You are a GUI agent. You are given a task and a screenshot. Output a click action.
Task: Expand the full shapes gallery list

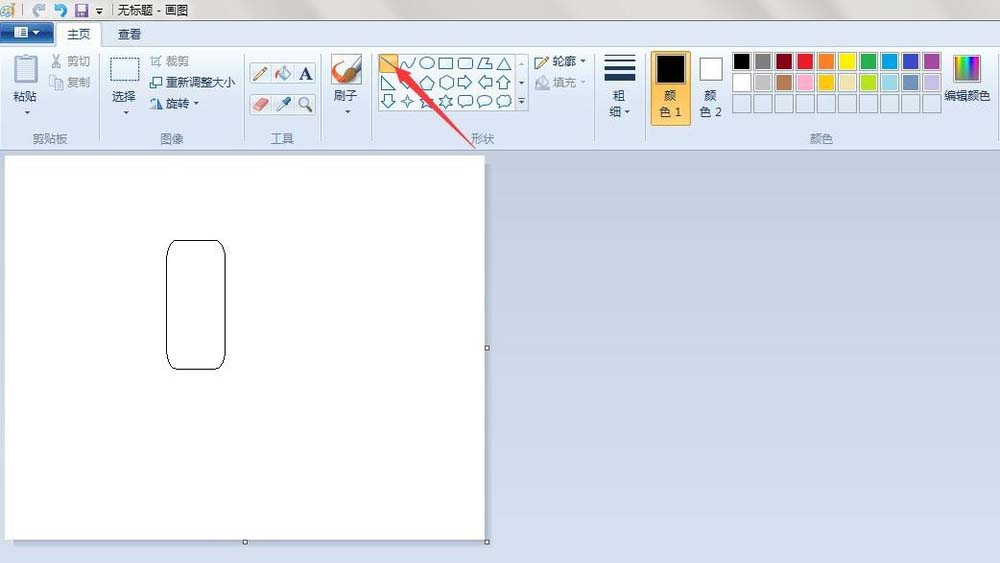tap(522, 101)
